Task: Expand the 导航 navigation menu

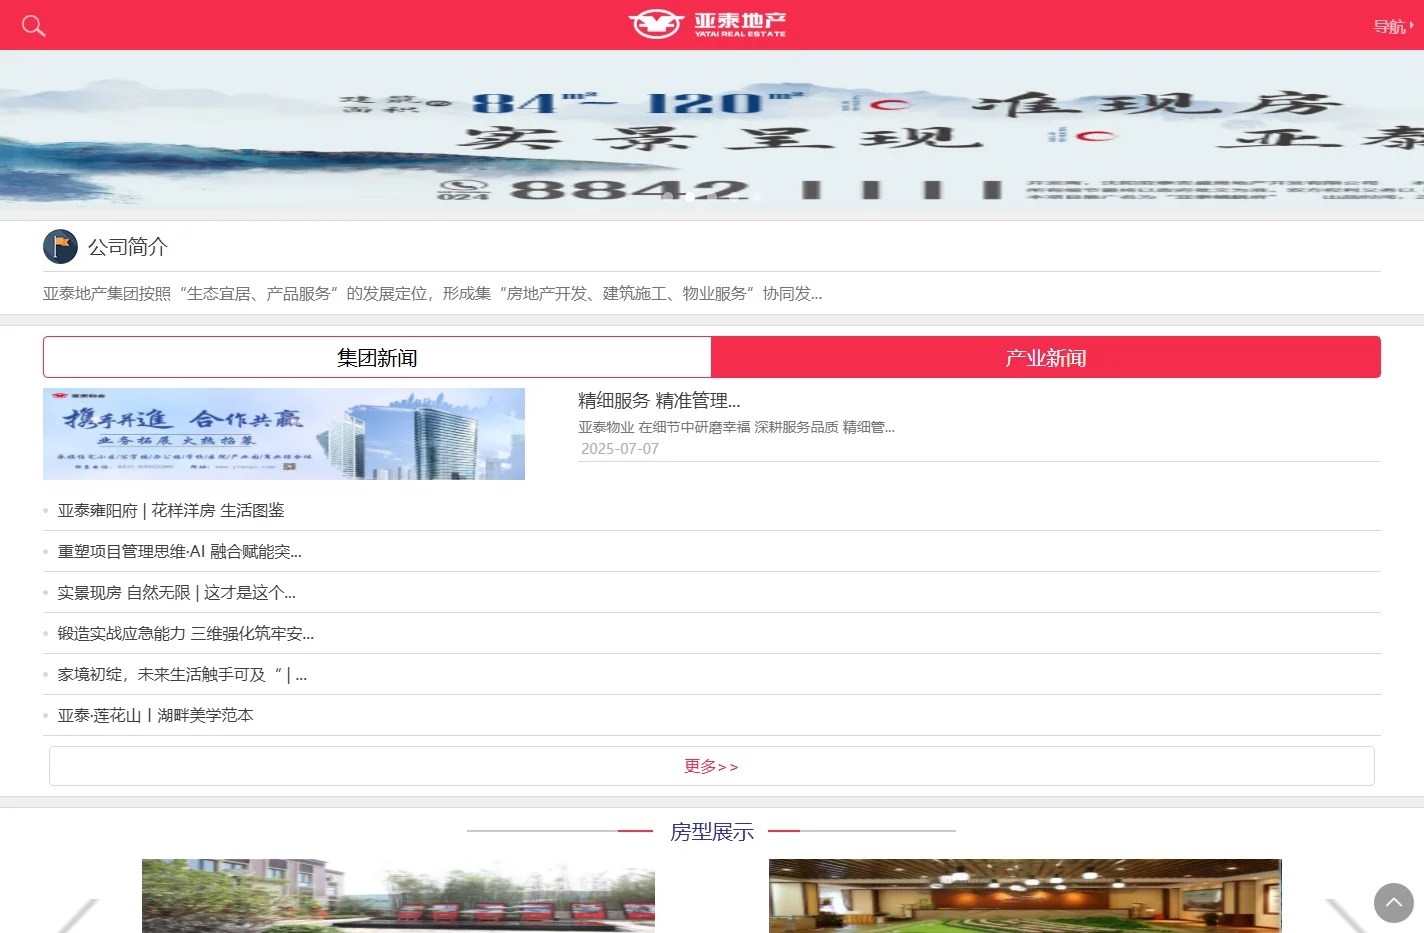Action: coord(1393,26)
